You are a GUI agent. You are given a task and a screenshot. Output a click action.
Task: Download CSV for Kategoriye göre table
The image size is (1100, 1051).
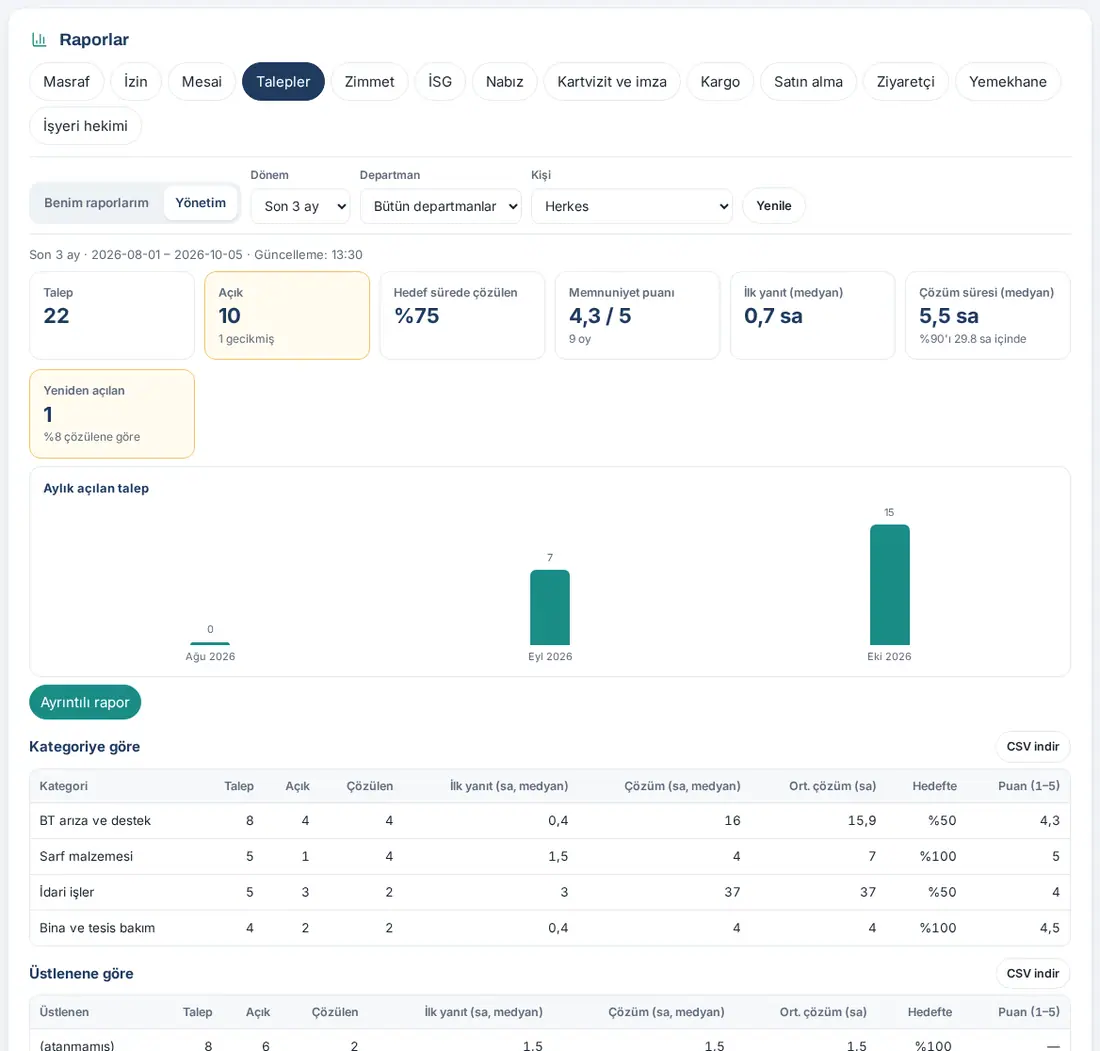pyautogui.click(x=1033, y=747)
